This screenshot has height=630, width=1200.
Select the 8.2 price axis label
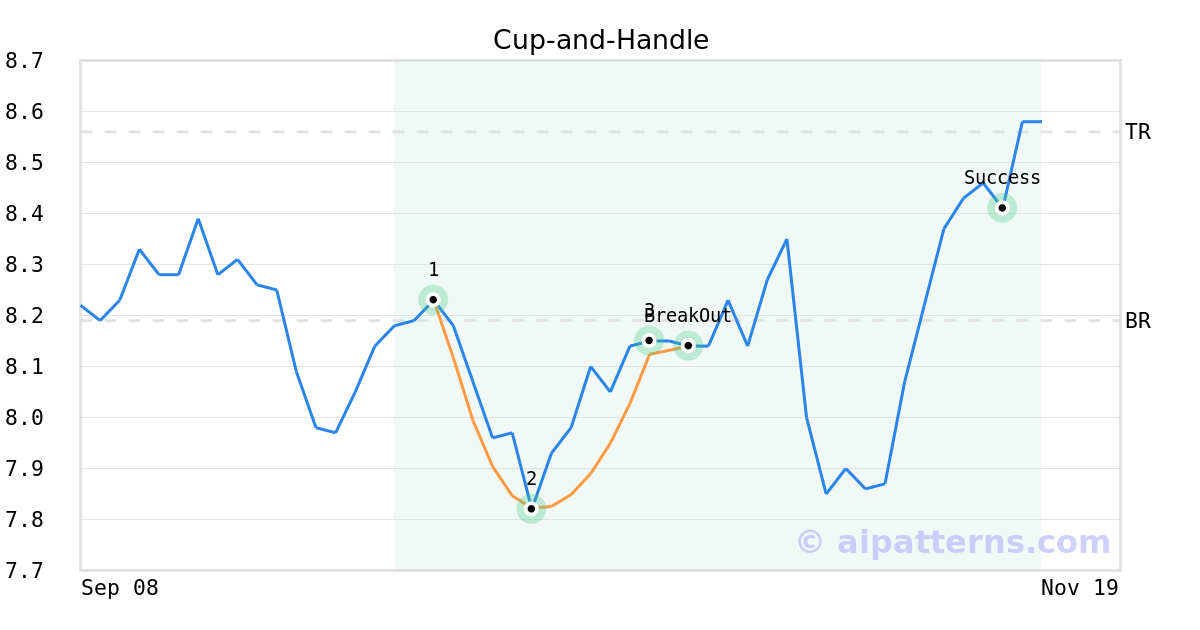point(24,316)
